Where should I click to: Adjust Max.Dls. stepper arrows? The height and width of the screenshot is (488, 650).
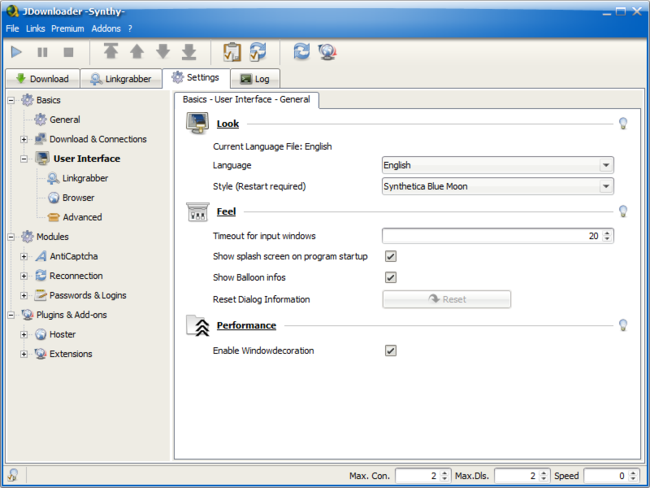point(543,476)
